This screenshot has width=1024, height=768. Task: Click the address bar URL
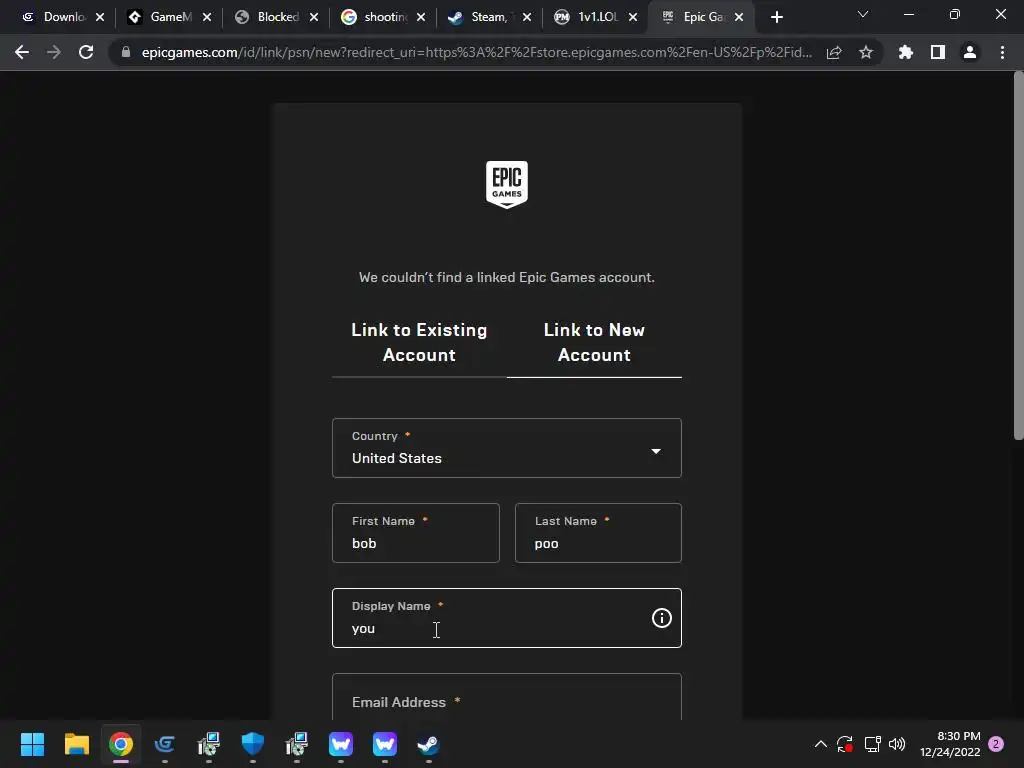tap(477, 52)
